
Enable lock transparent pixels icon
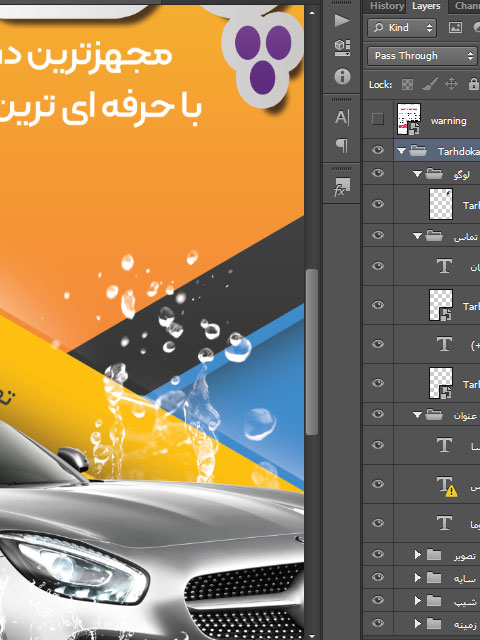click(x=407, y=84)
